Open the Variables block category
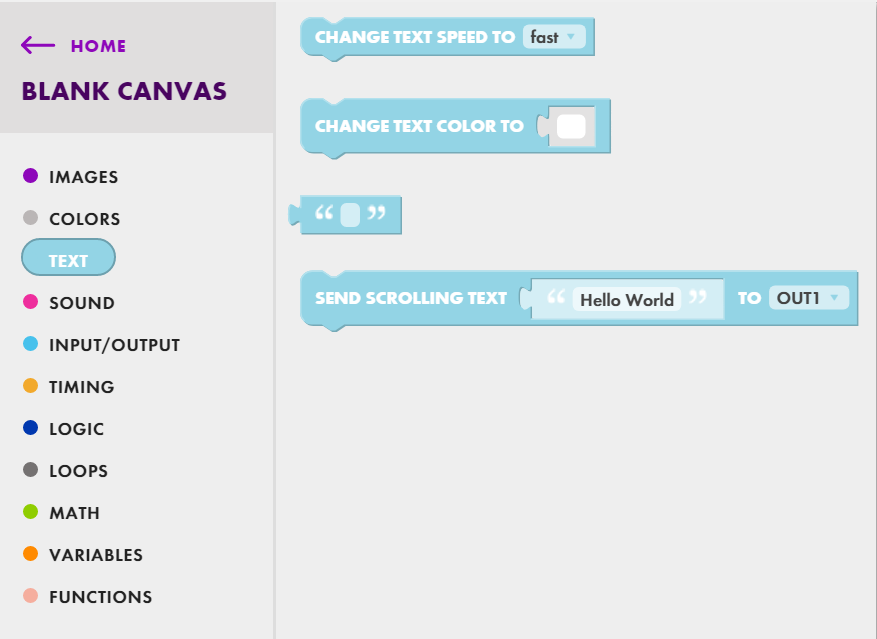This screenshot has width=877, height=639. 95,554
